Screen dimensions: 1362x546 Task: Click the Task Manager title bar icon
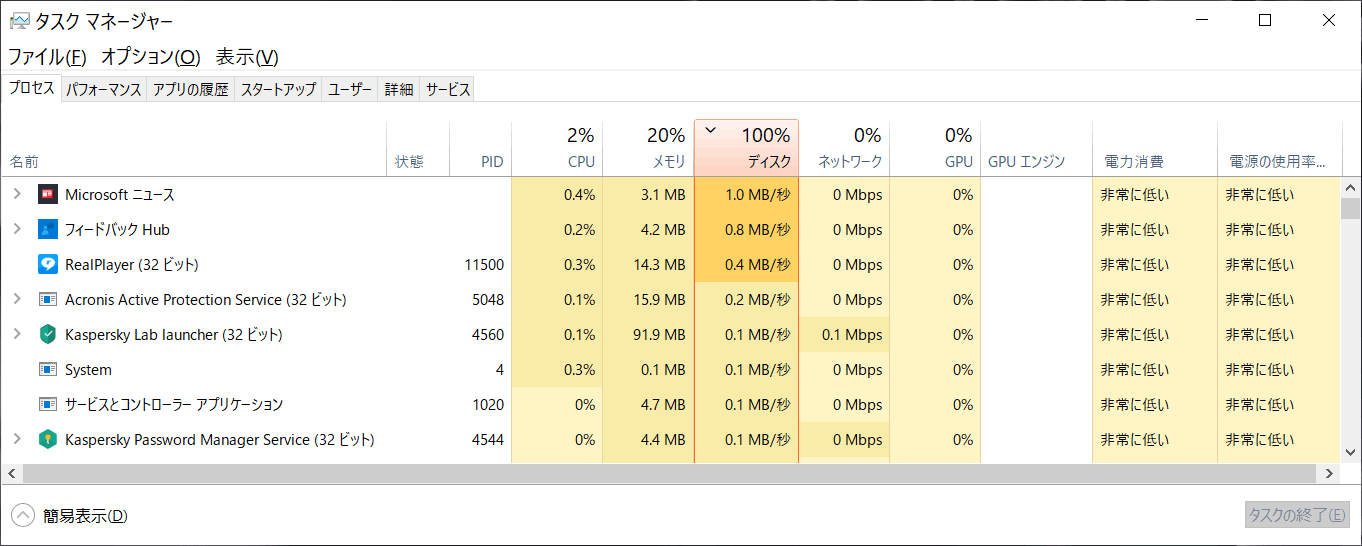pyautogui.click(x=19, y=20)
